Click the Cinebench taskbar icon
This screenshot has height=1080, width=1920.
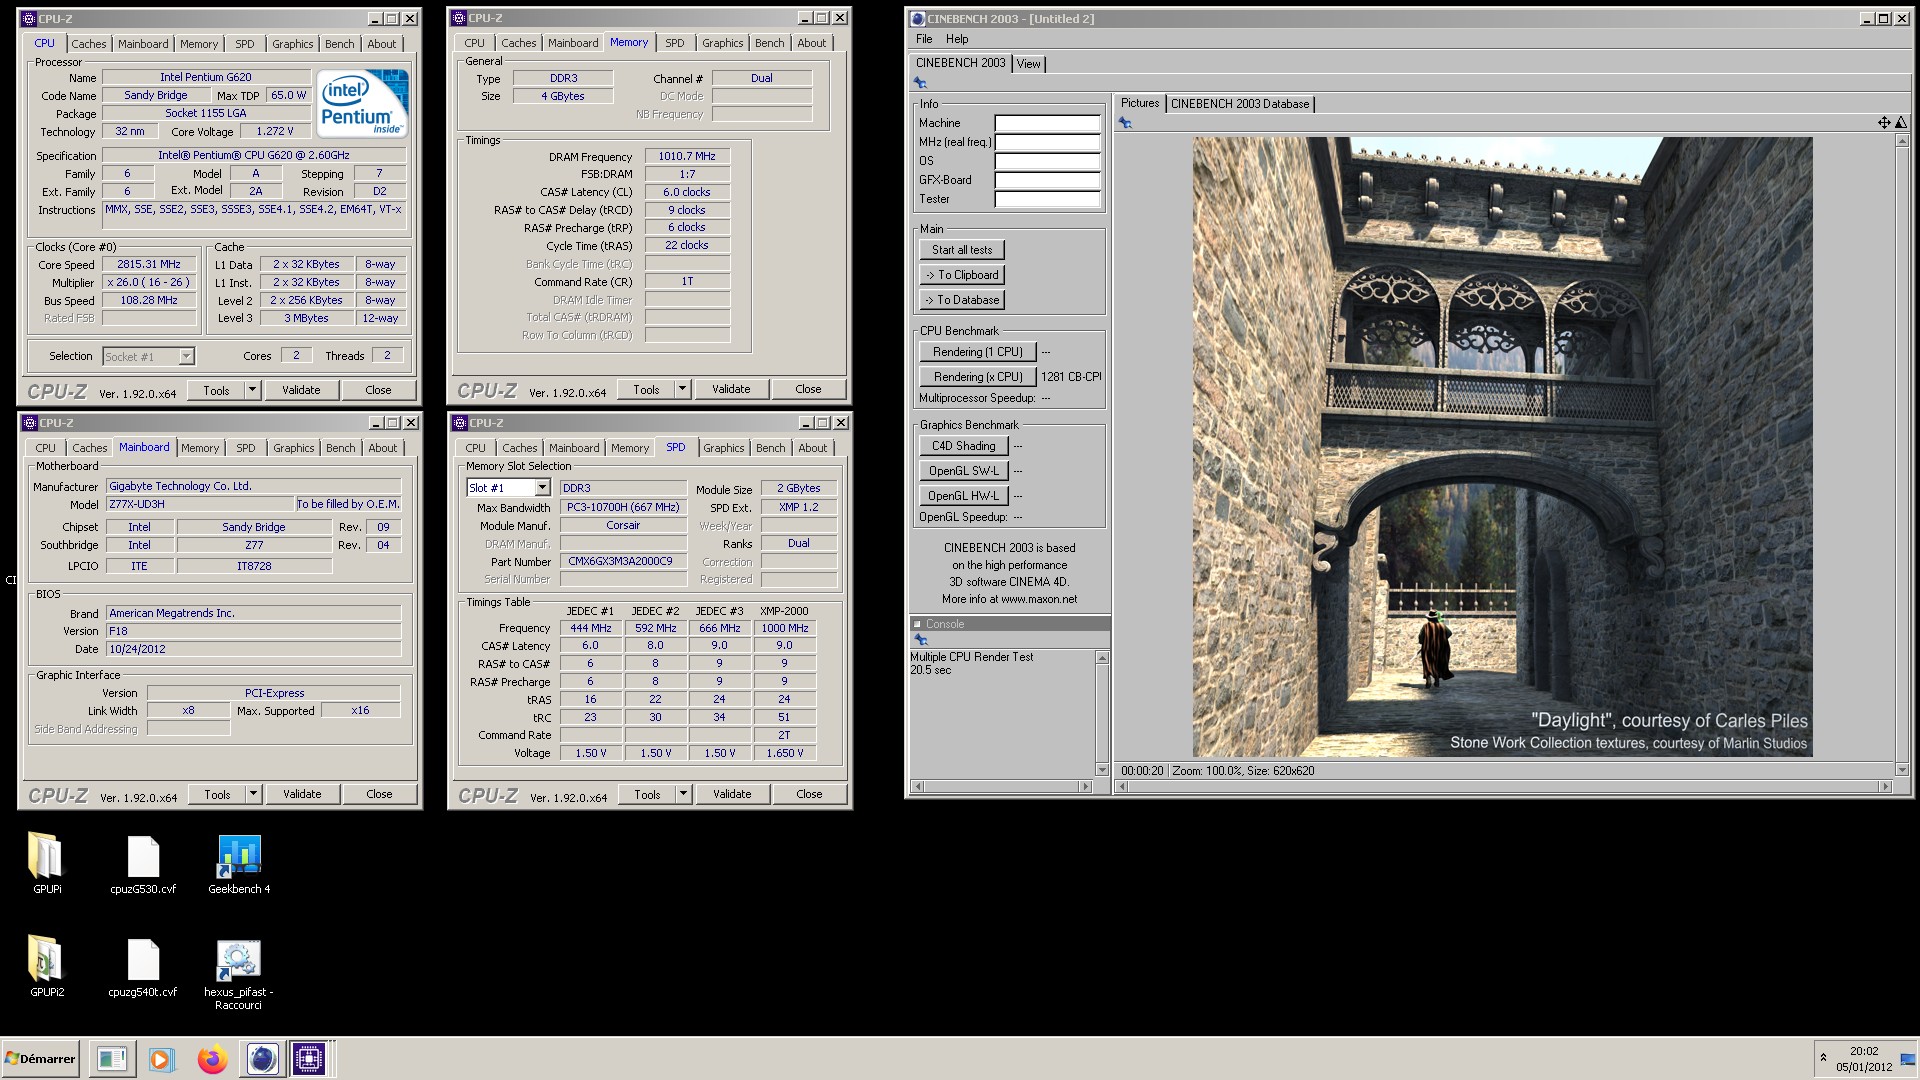(262, 1059)
